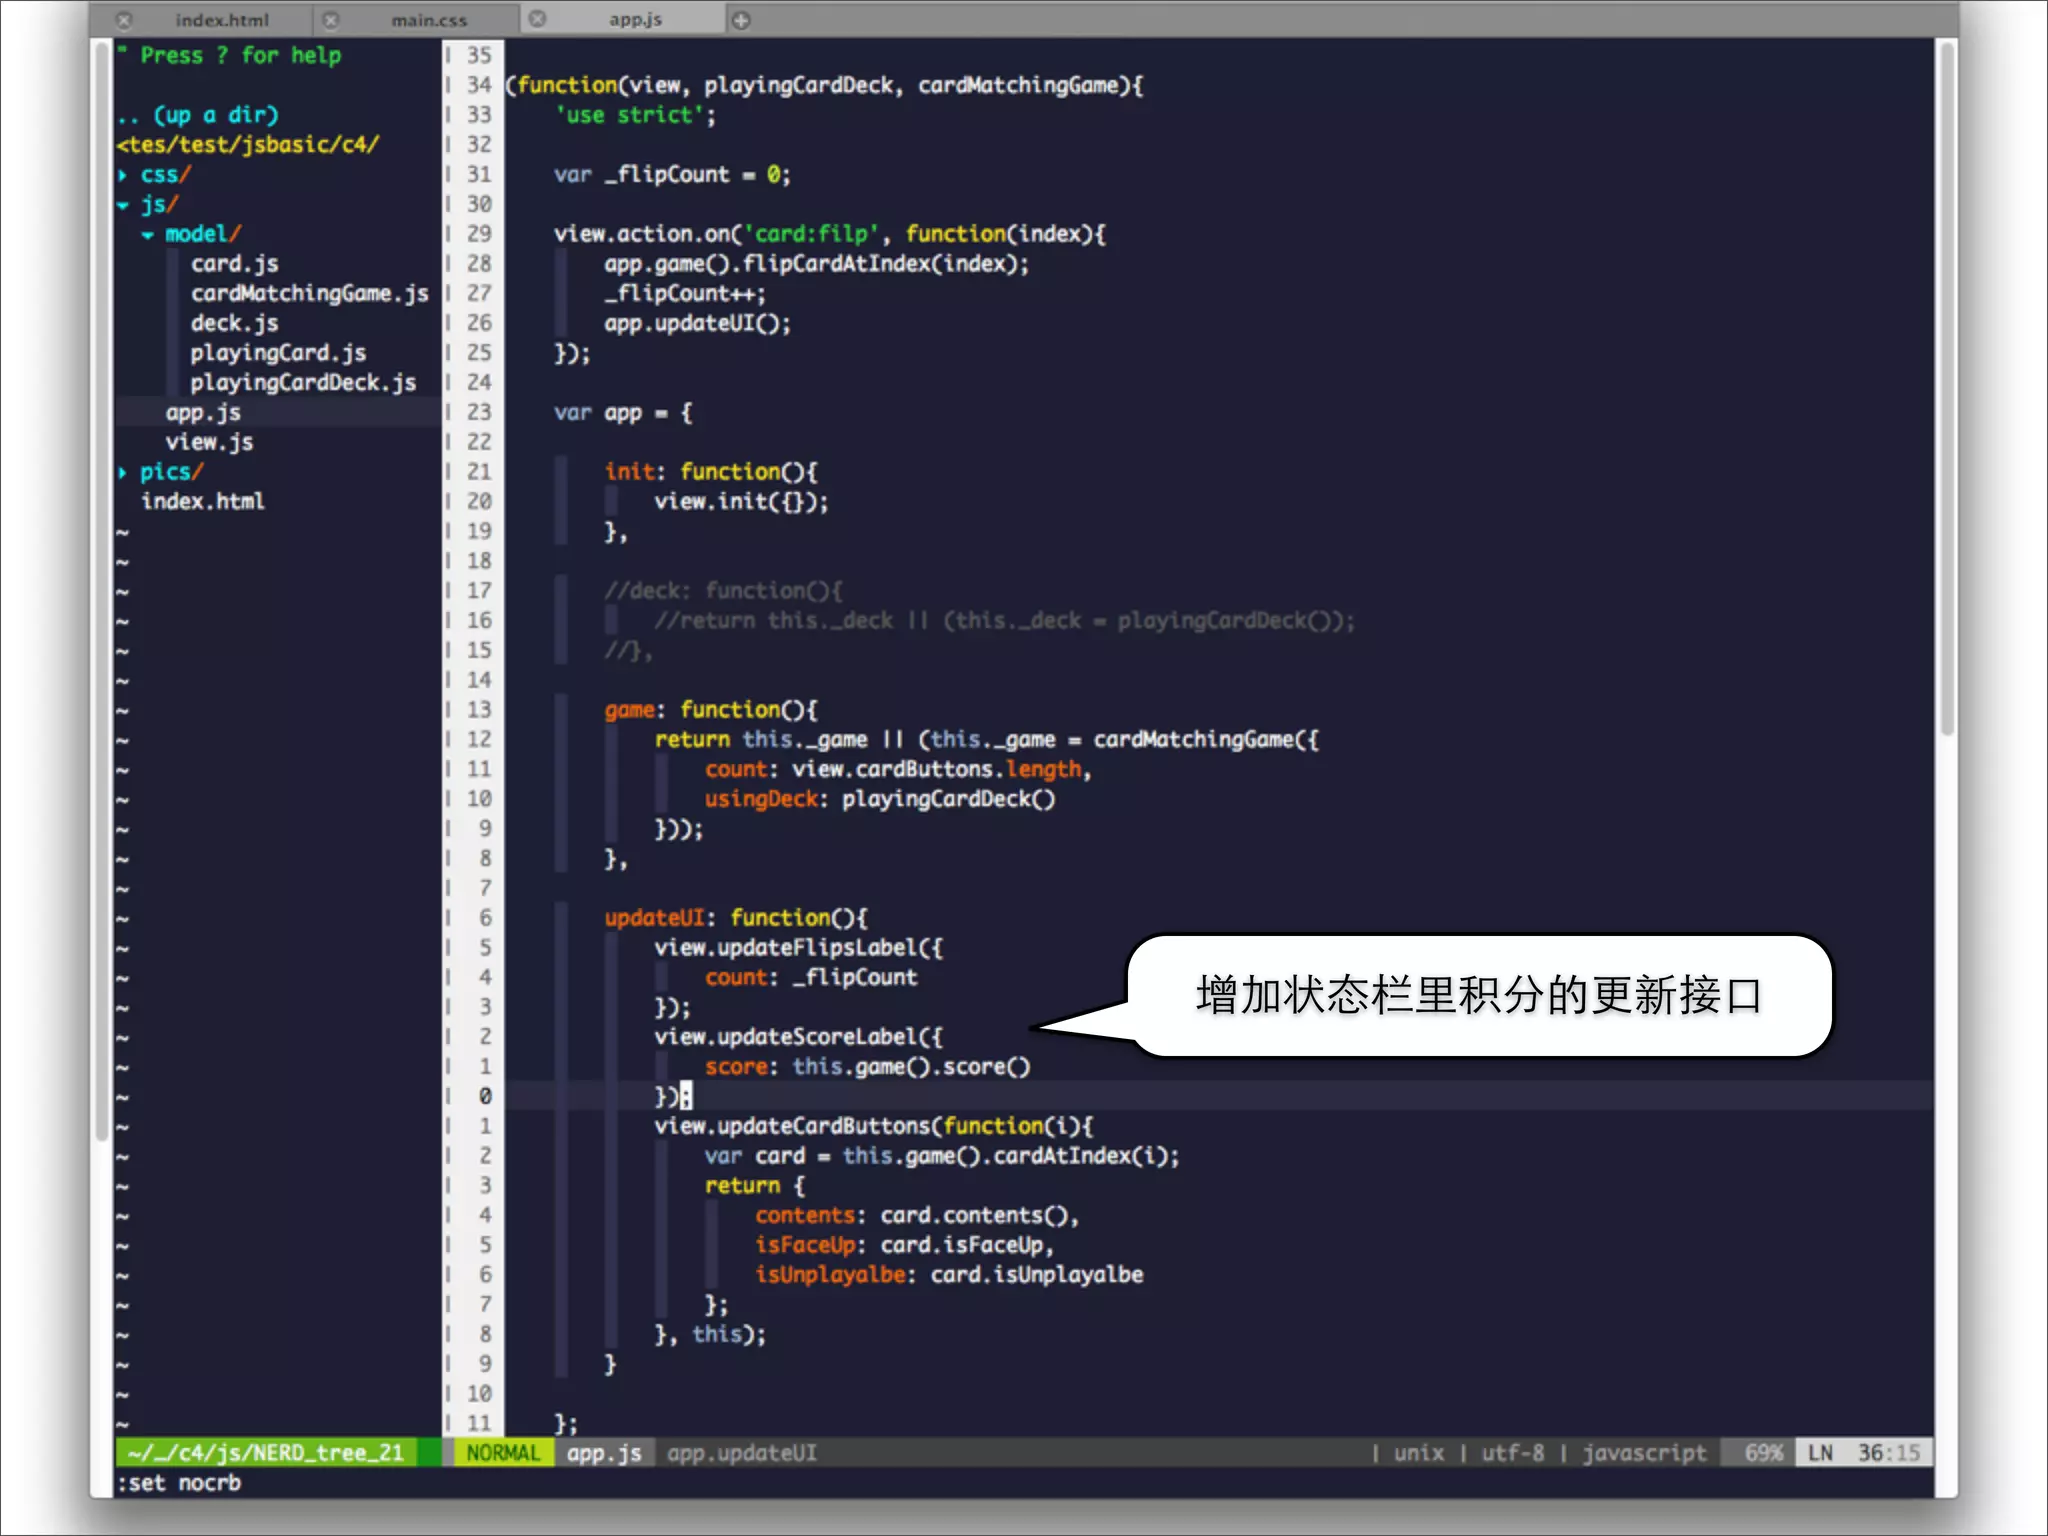The width and height of the screenshot is (2048, 1536).
Task: Open index.html in the file tree
Action: (x=203, y=501)
